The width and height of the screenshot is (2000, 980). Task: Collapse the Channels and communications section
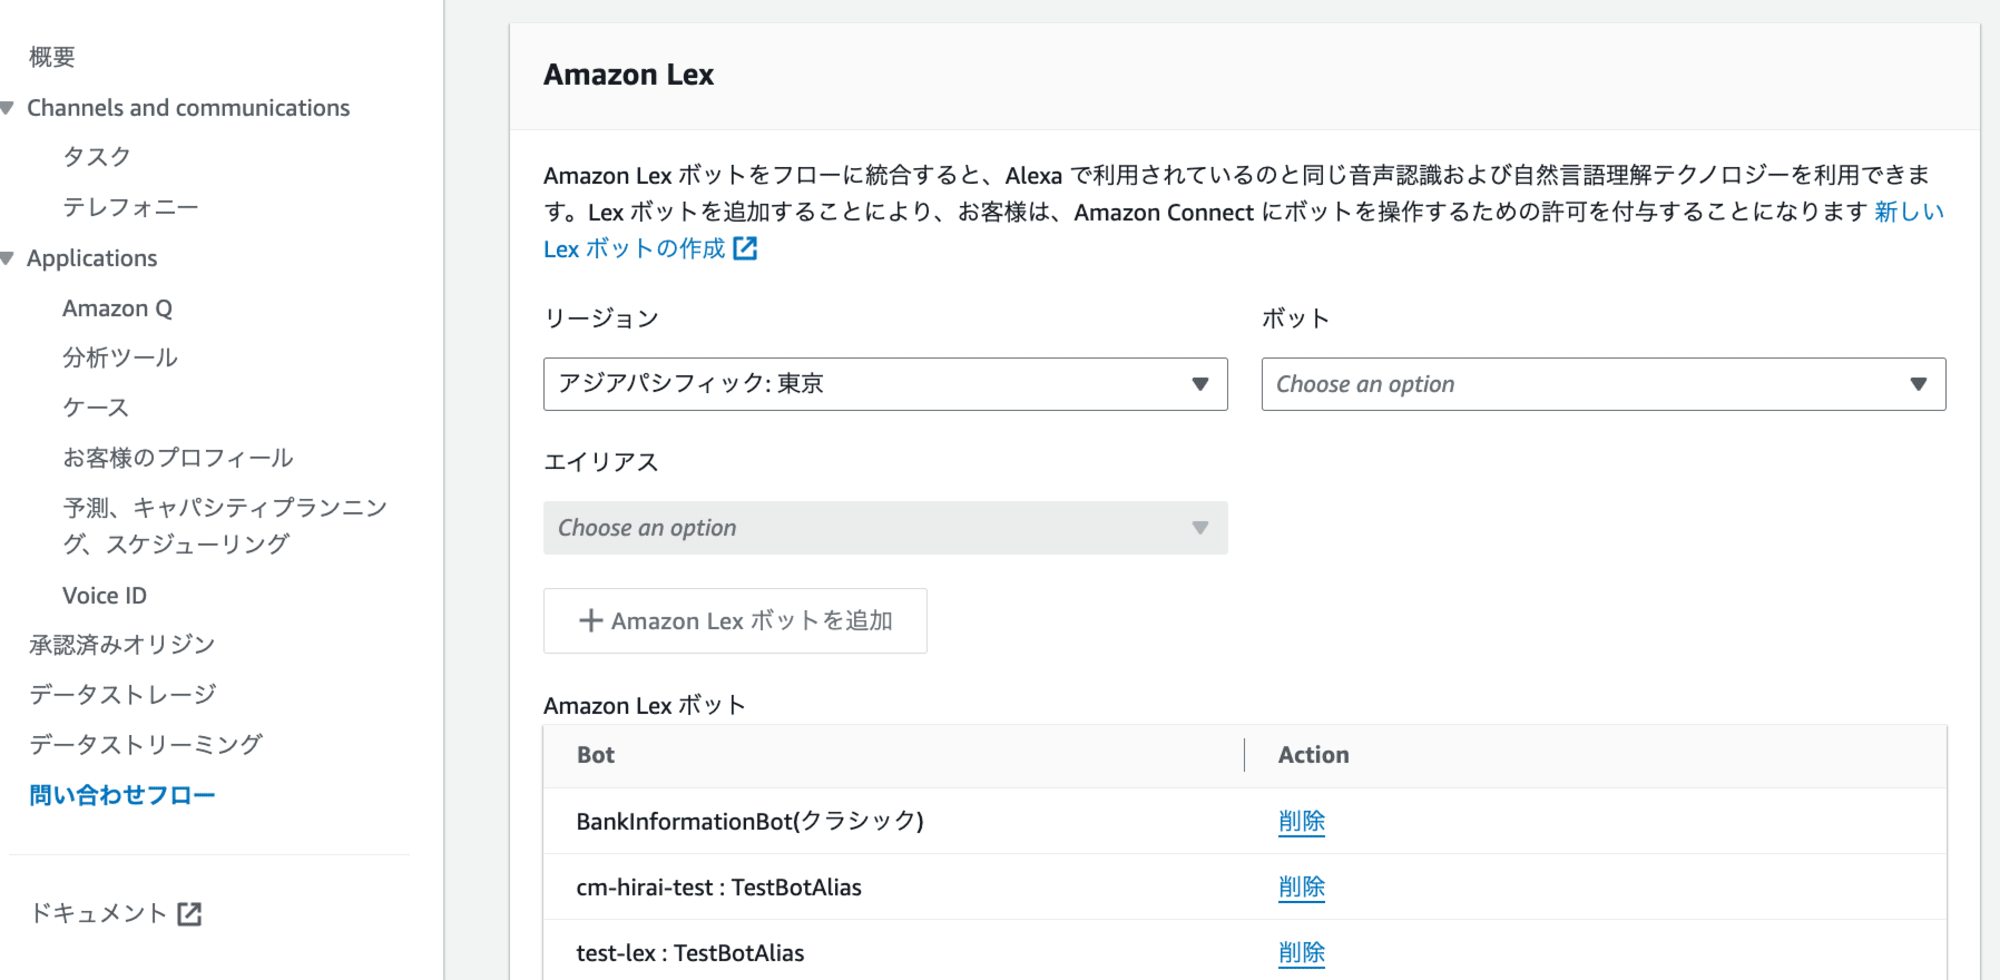click(7, 108)
